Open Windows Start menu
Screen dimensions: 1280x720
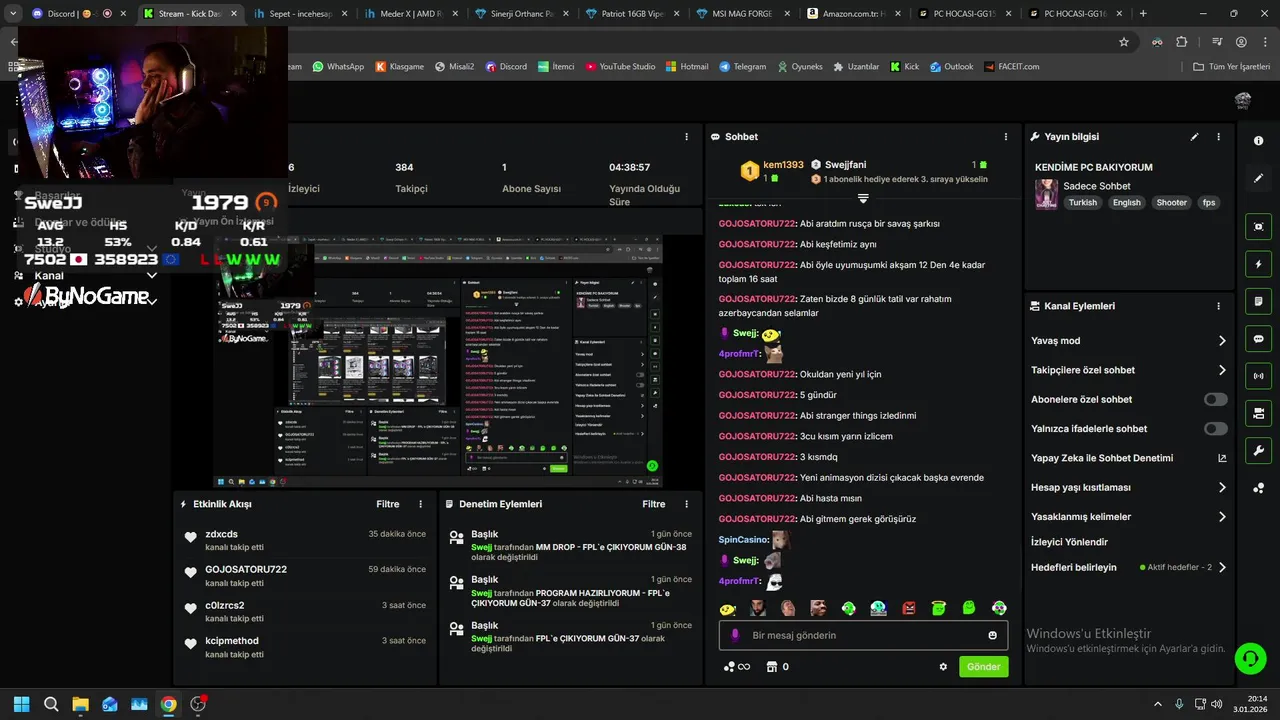point(21,704)
